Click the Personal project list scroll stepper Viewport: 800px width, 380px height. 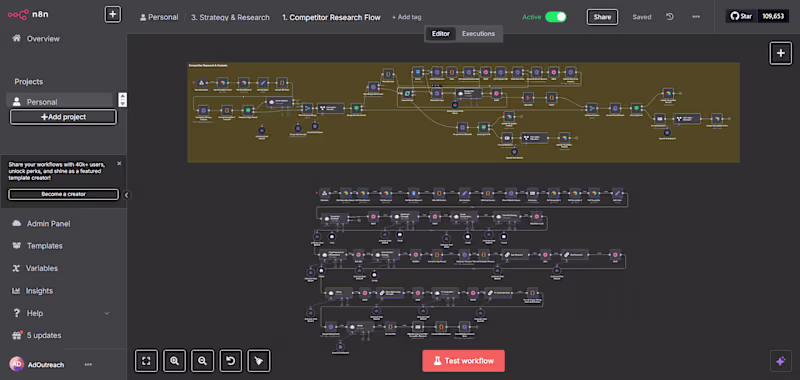point(122,99)
